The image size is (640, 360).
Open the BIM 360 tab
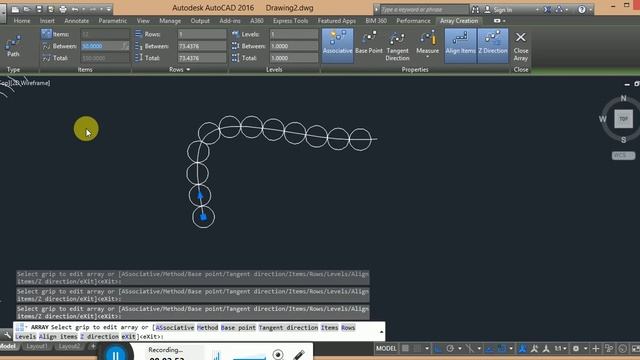[376, 21]
